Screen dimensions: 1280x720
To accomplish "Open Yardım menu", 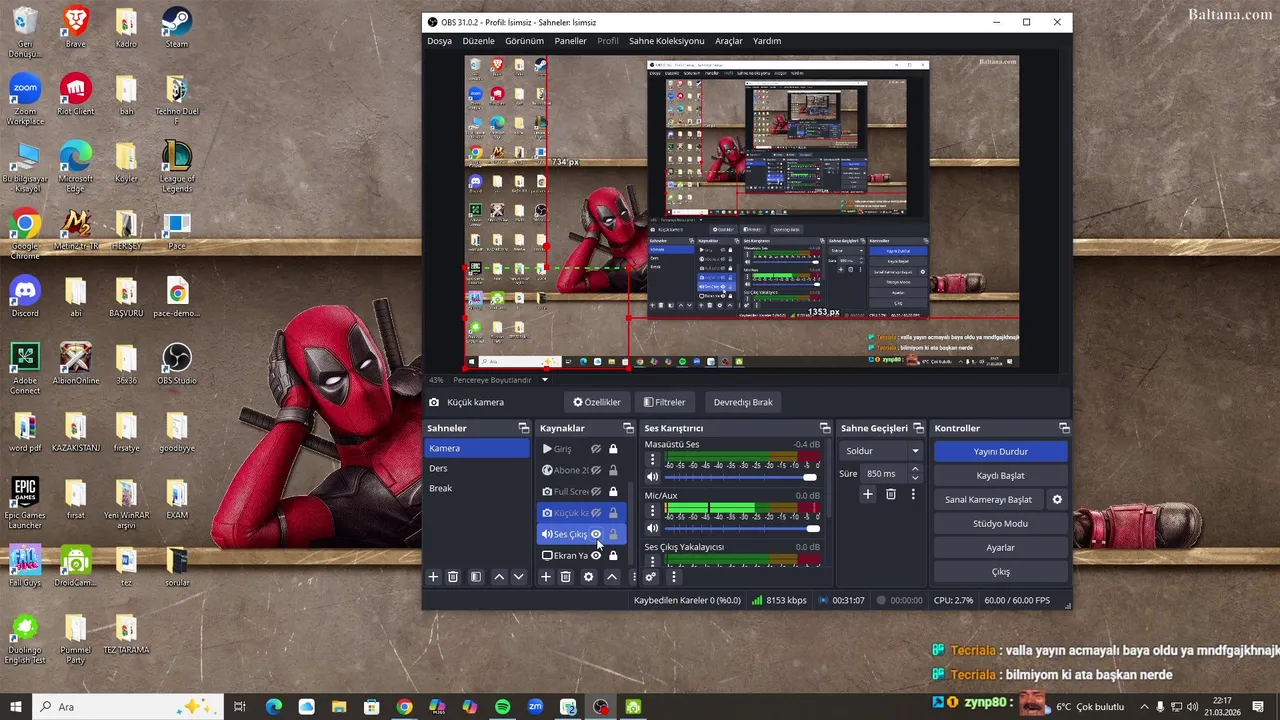I will (x=767, y=41).
